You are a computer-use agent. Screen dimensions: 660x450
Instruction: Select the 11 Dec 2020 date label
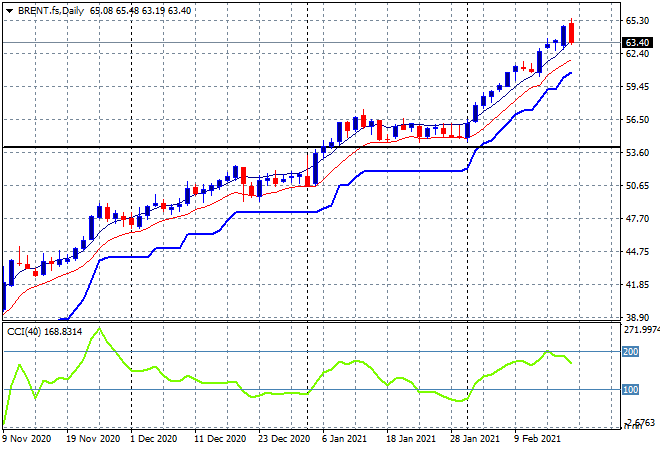pyautogui.click(x=220, y=439)
